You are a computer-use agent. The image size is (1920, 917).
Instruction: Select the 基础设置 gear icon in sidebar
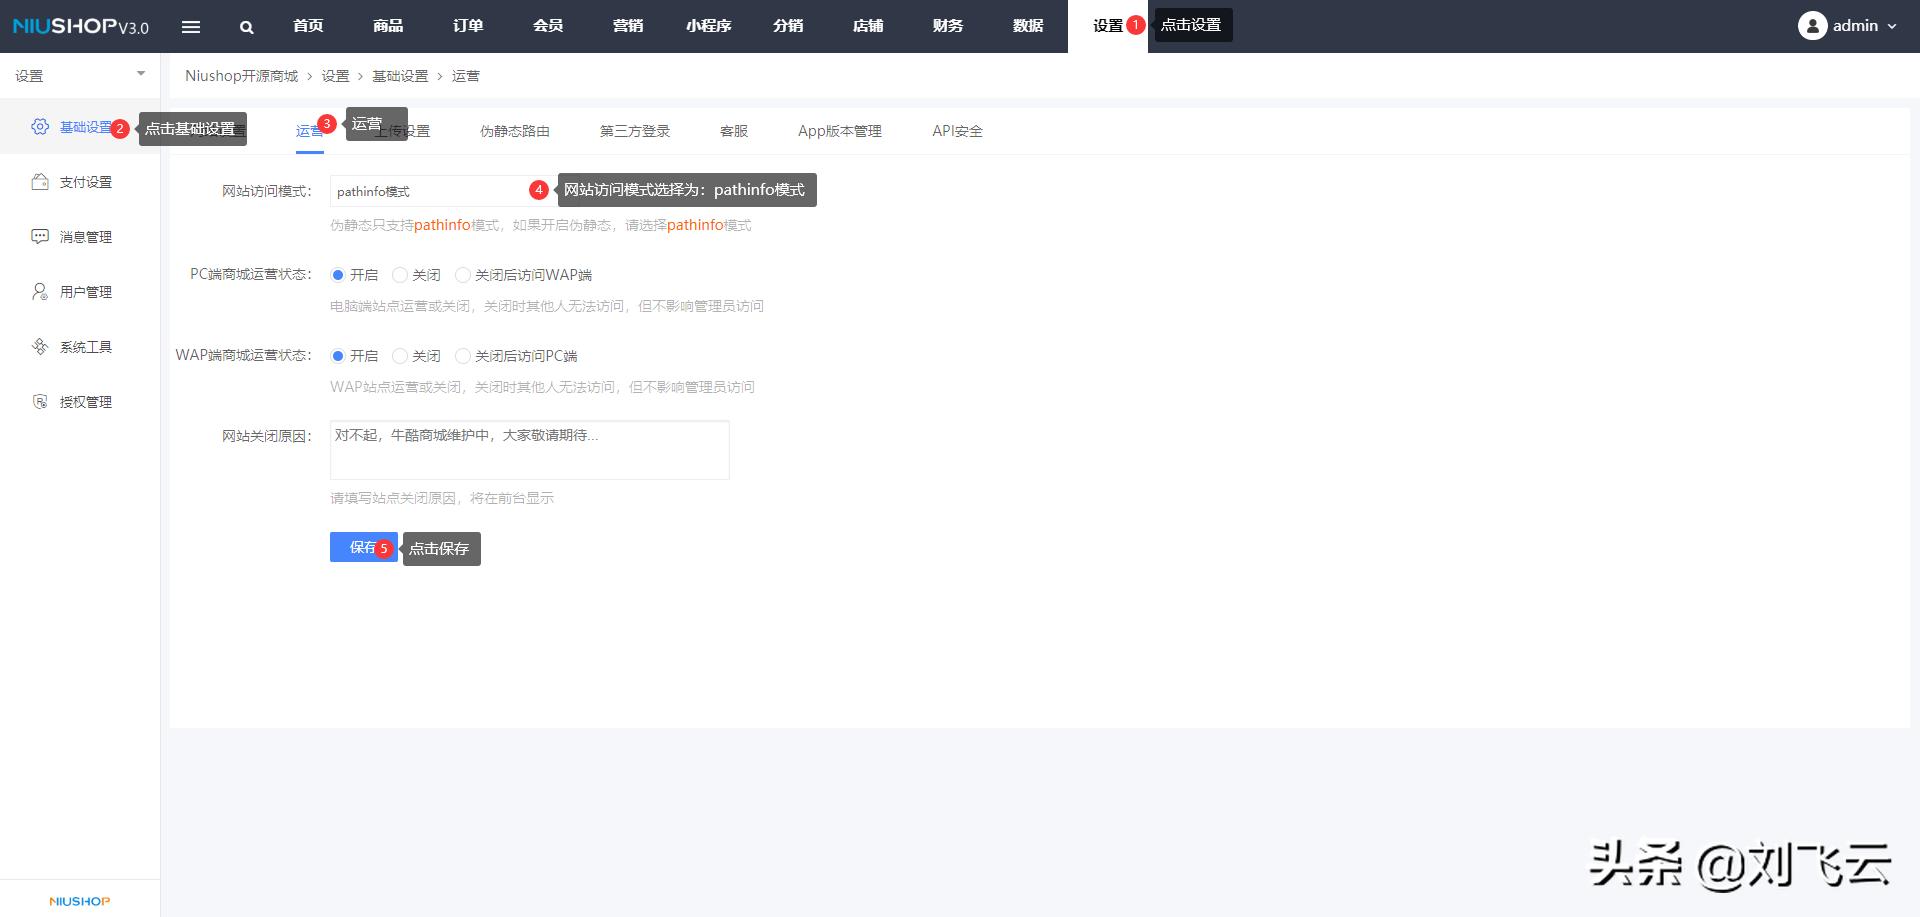point(39,126)
